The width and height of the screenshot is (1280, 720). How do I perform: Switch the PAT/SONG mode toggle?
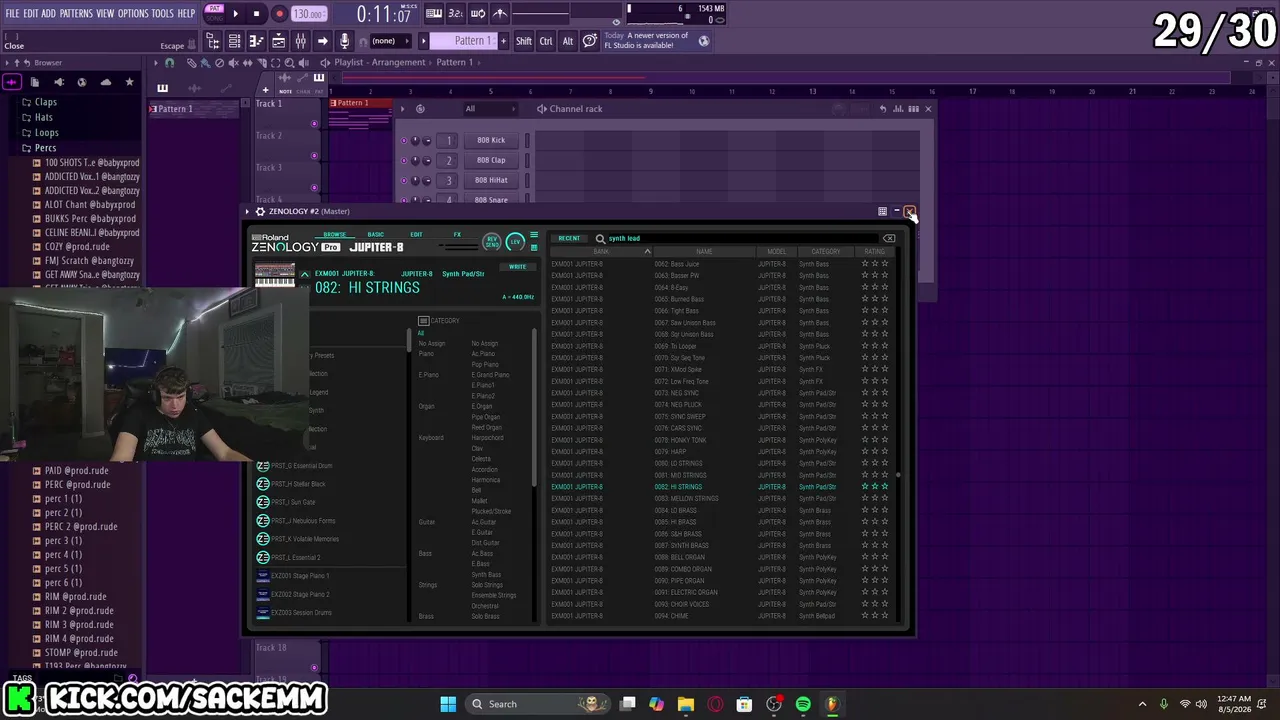(x=214, y=13)
